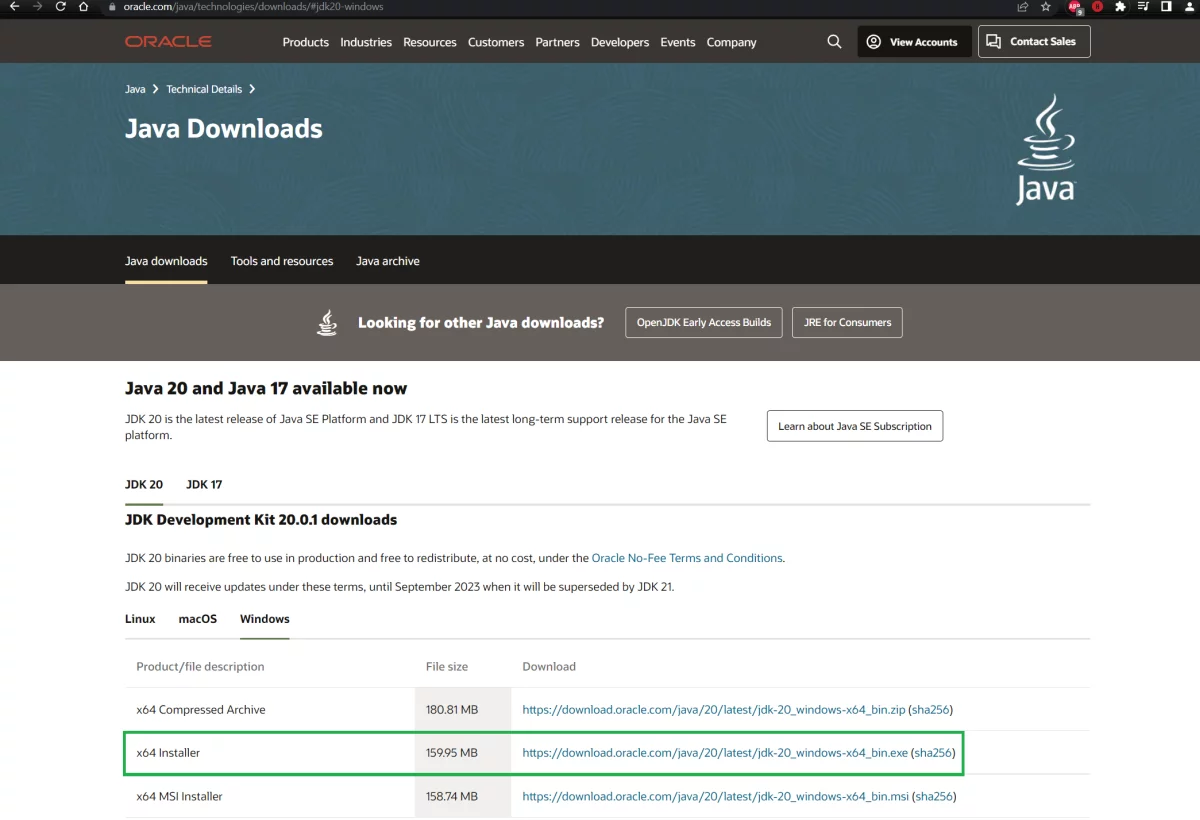1200x820 pixels.
Task: Click the View Accounts button
Action: [913, 42]
